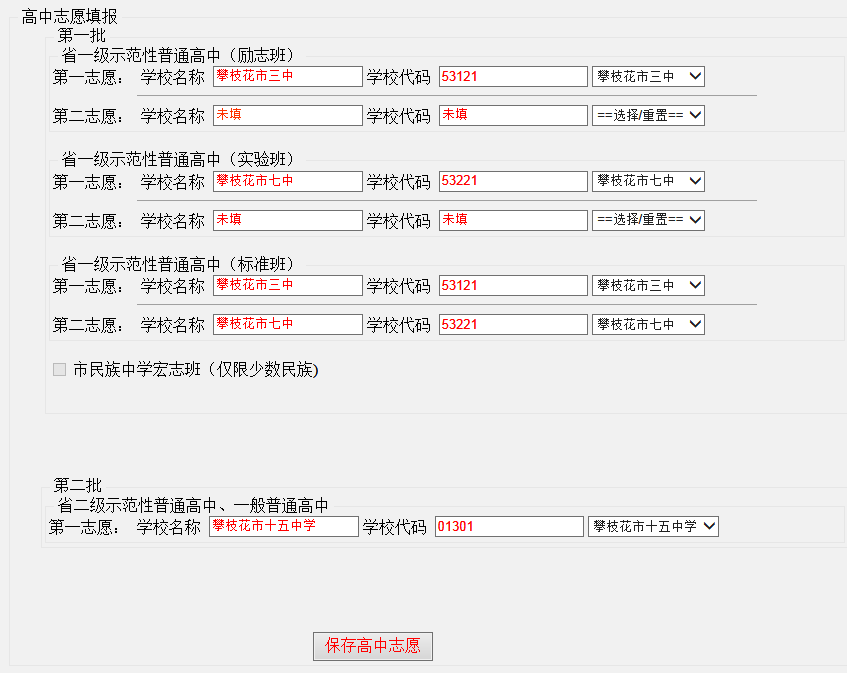
Task: Focus the 励志班 second-choice school name field
Action: 287,116
